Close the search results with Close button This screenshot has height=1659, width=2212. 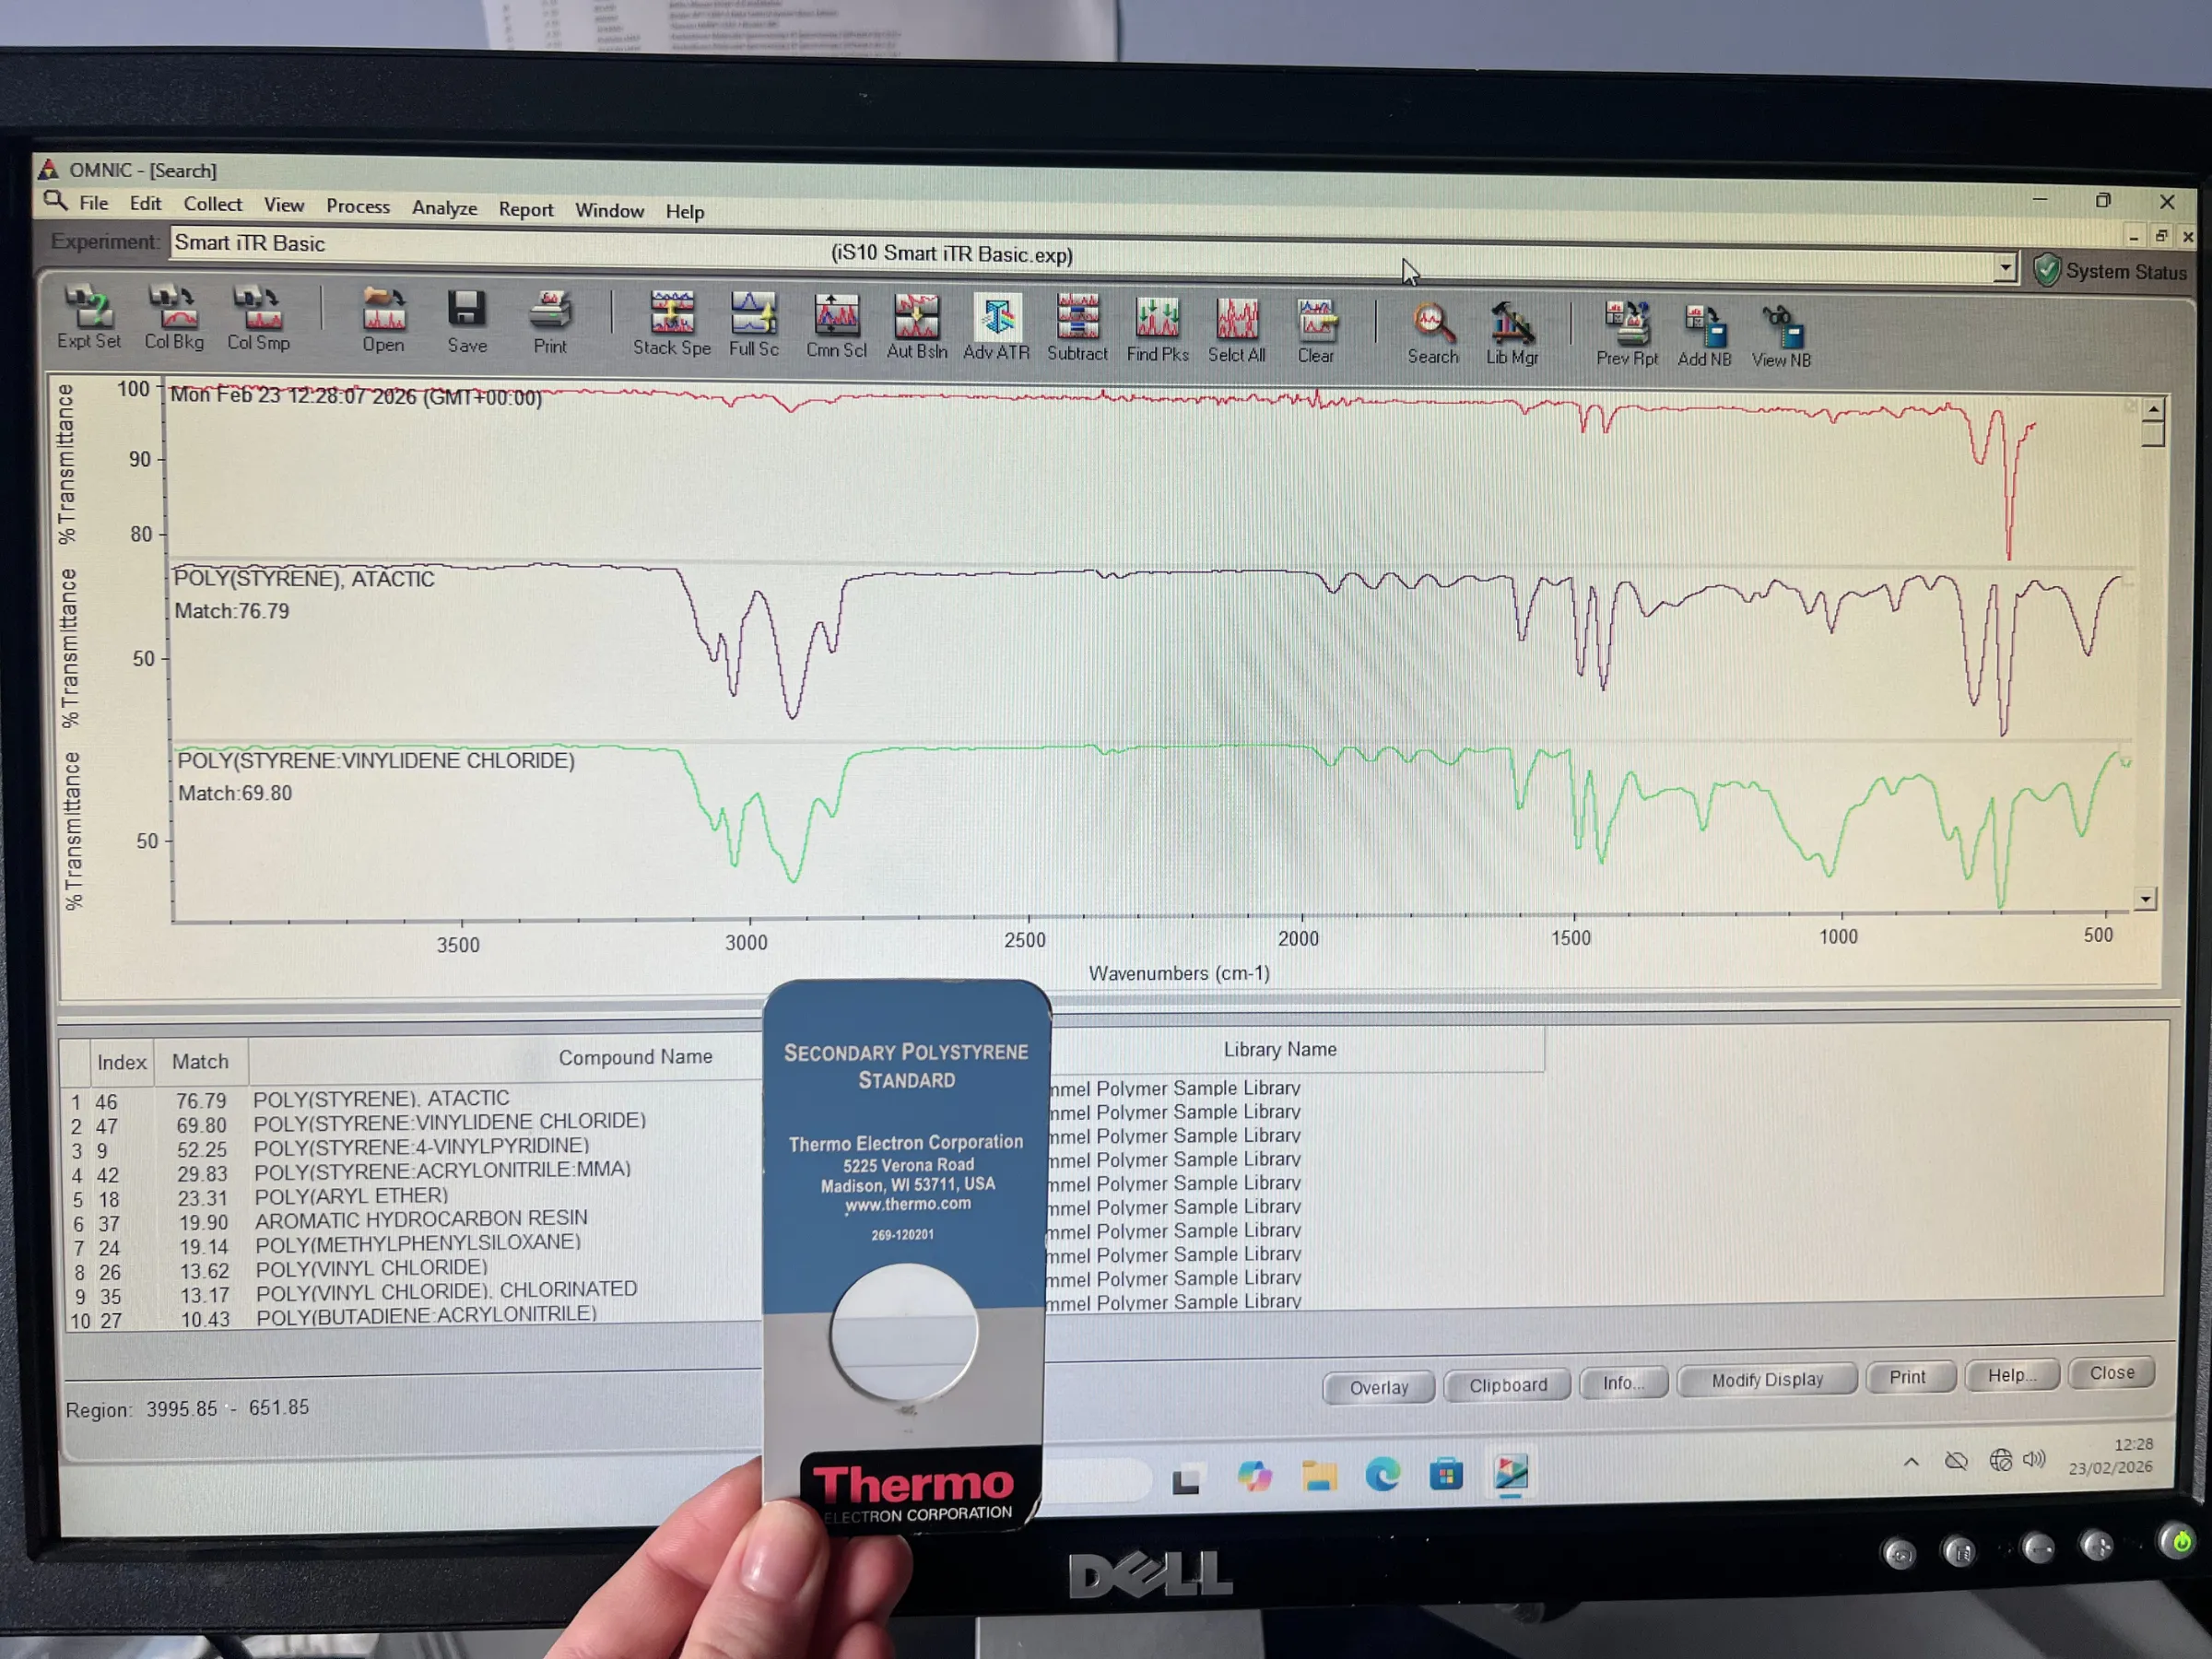pos(2111,1373)
